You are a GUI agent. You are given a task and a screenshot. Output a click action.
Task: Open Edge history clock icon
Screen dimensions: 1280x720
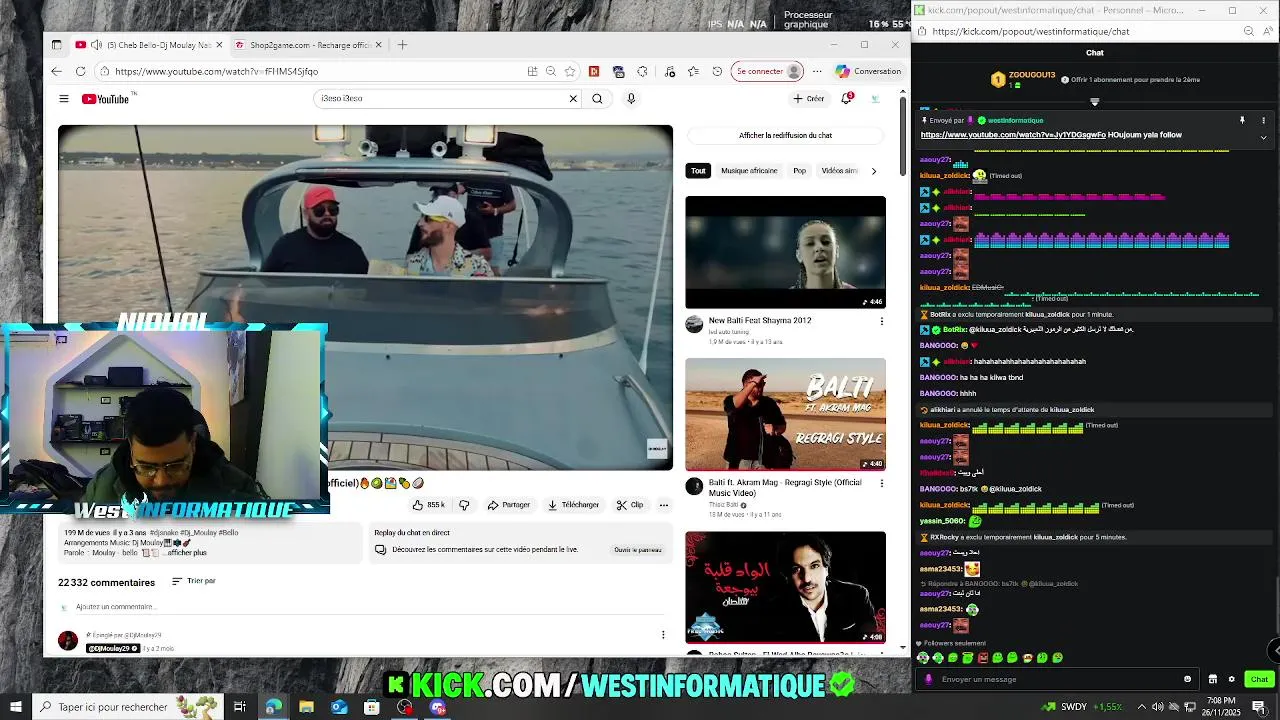(x=717, y=71)
